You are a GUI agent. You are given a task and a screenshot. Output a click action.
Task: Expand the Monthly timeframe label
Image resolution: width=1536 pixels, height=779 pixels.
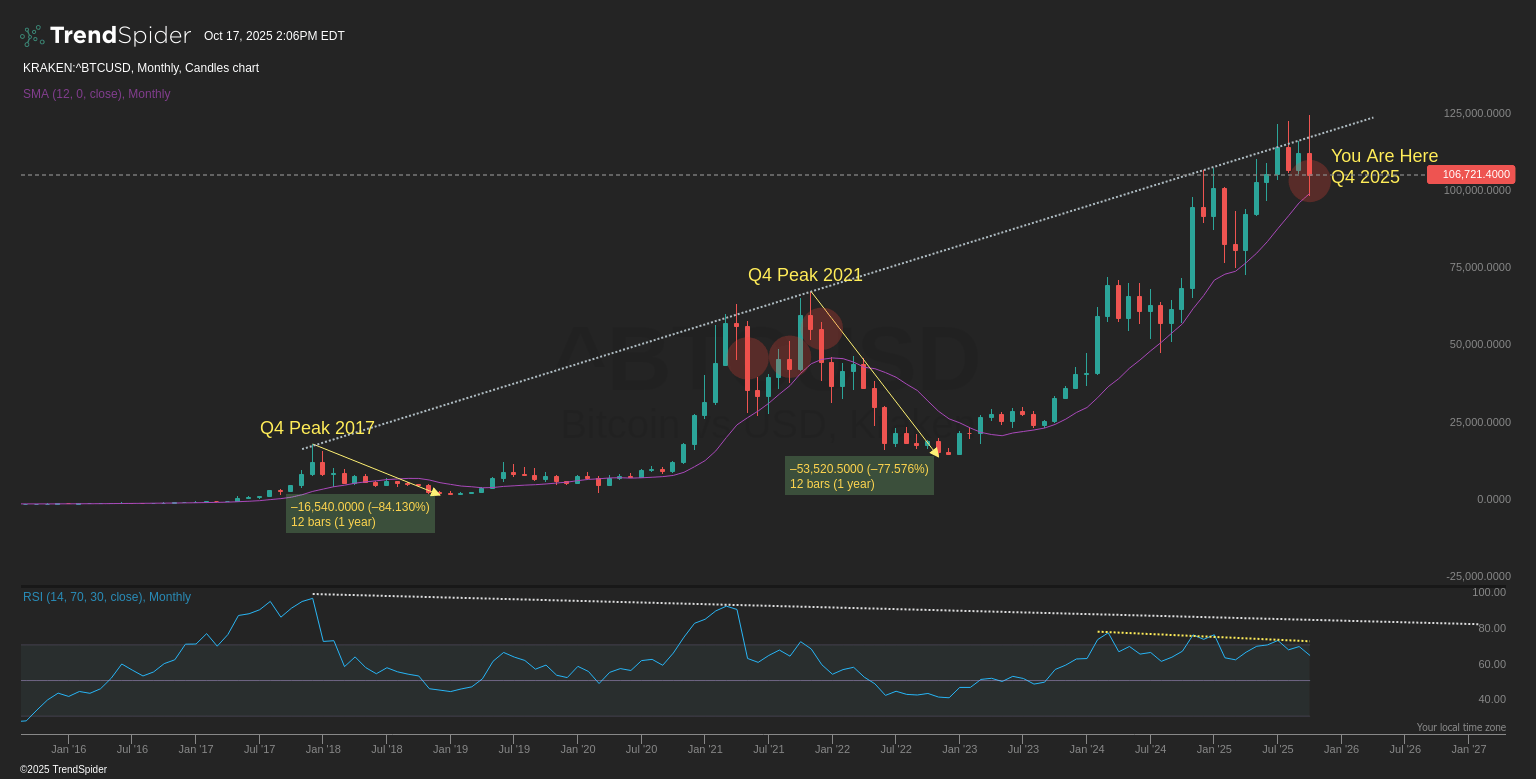158,68
